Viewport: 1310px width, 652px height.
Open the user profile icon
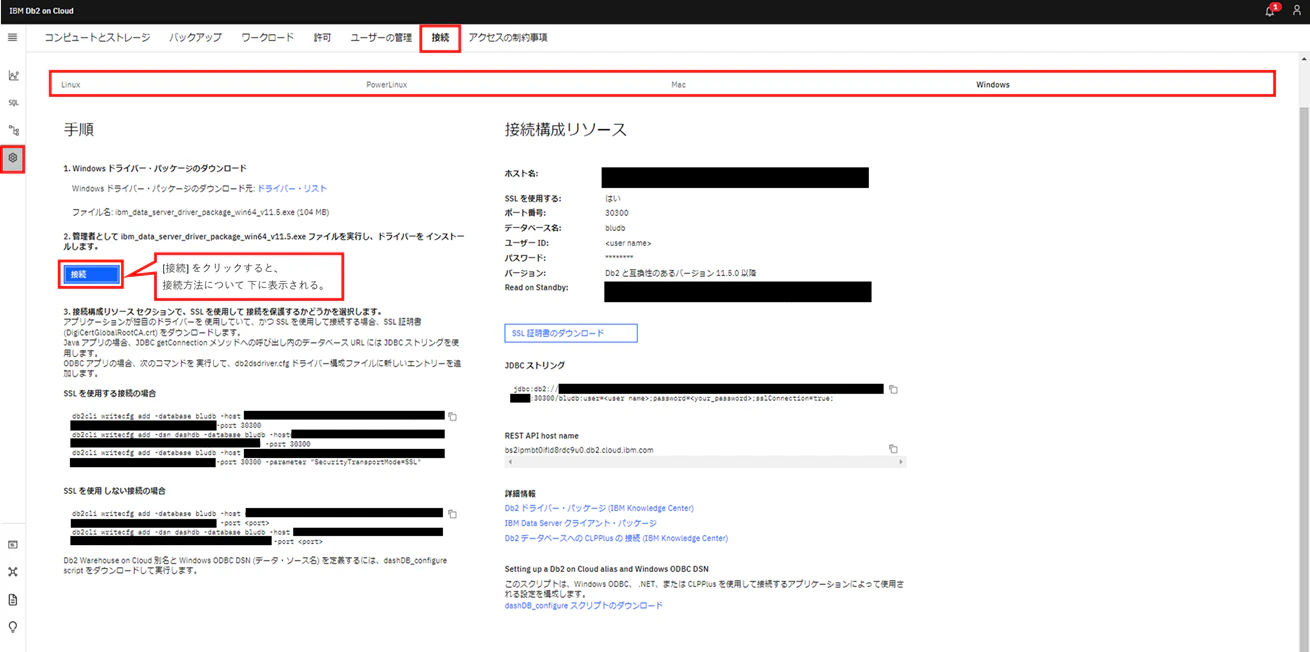coord(1296,10)
